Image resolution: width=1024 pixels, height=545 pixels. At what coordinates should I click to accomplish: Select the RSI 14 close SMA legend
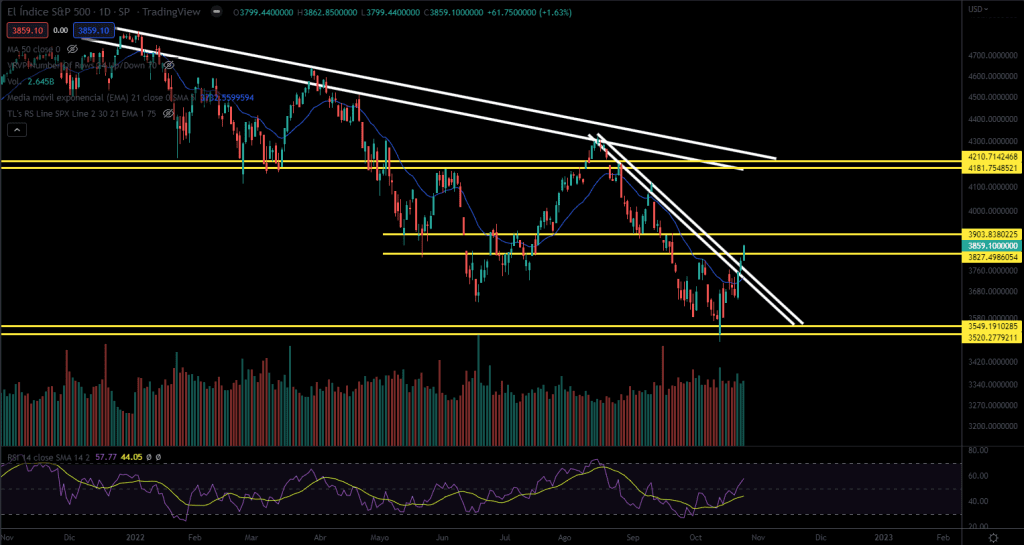pos(48,458)
